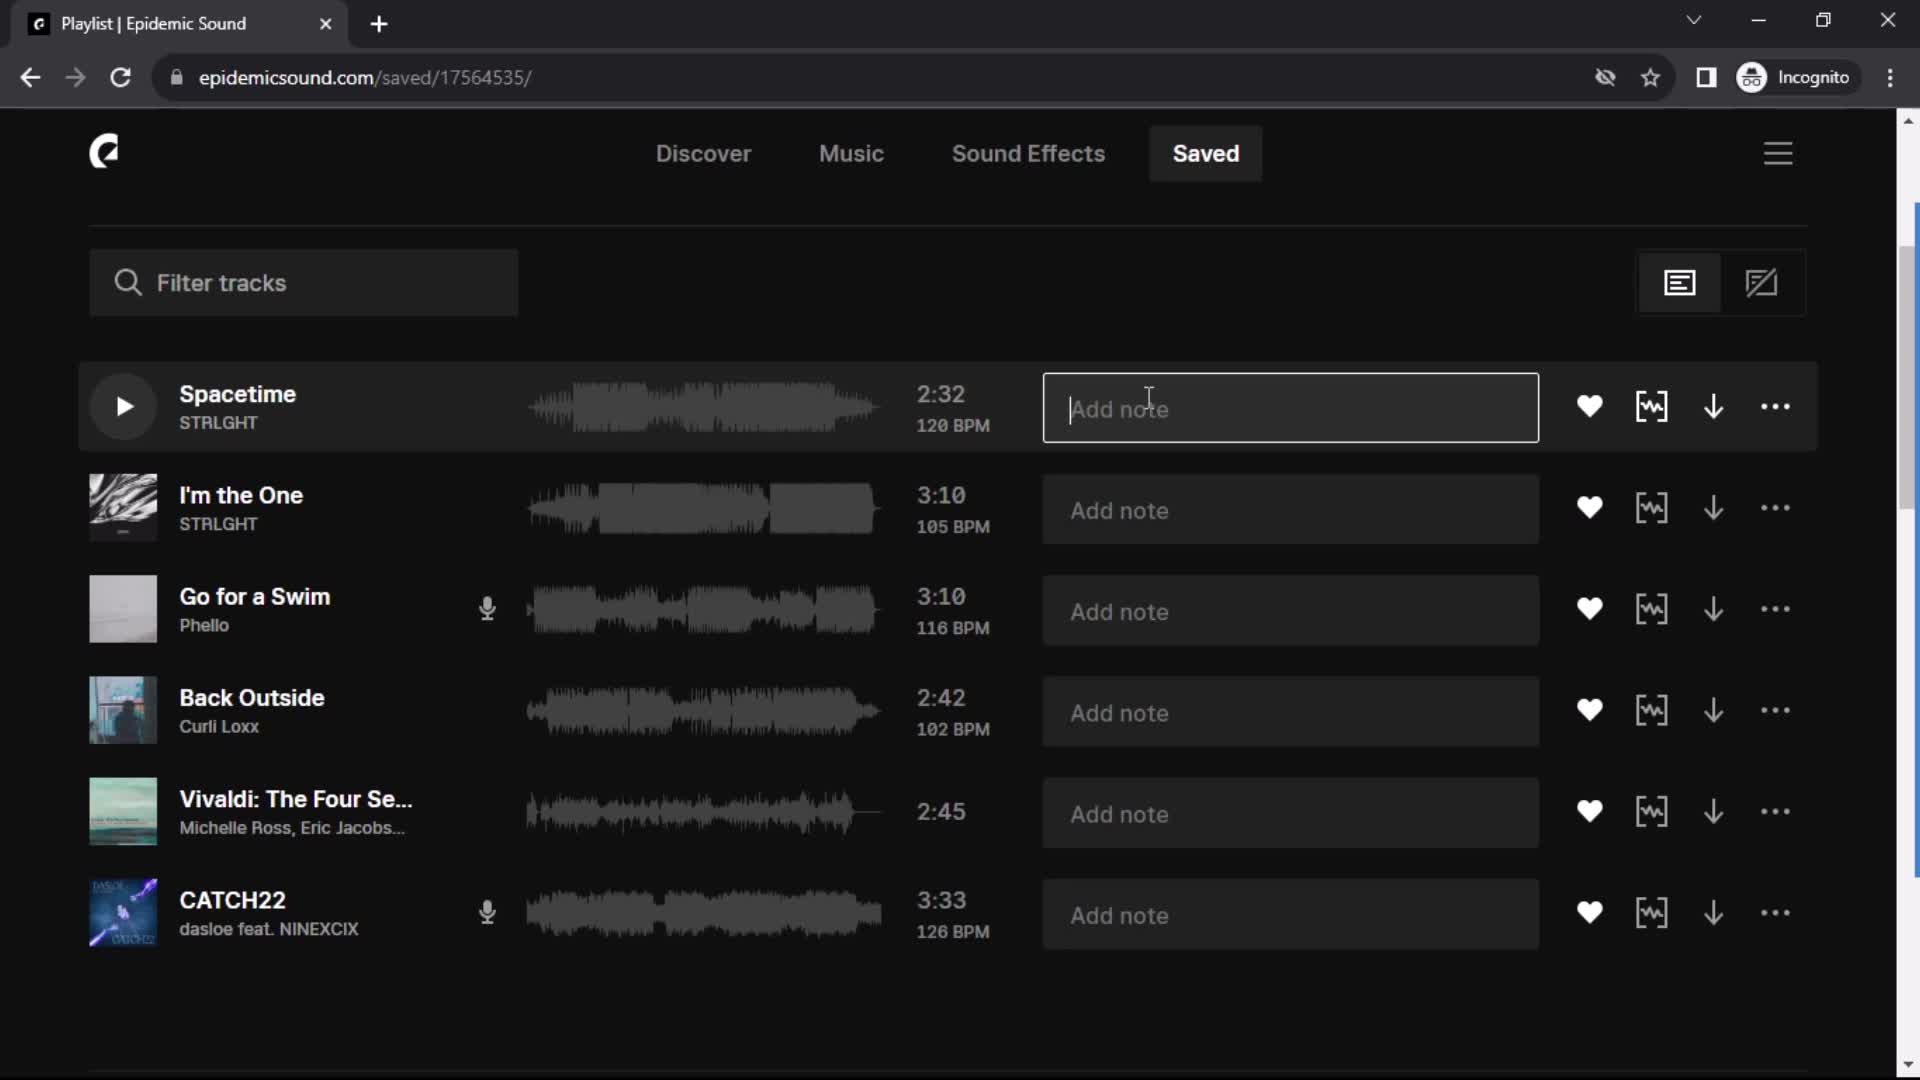This screenshot has height=1080, width=1920.
Task: Open the CATCH22 album thumbnail
Action: click(123, 913)
